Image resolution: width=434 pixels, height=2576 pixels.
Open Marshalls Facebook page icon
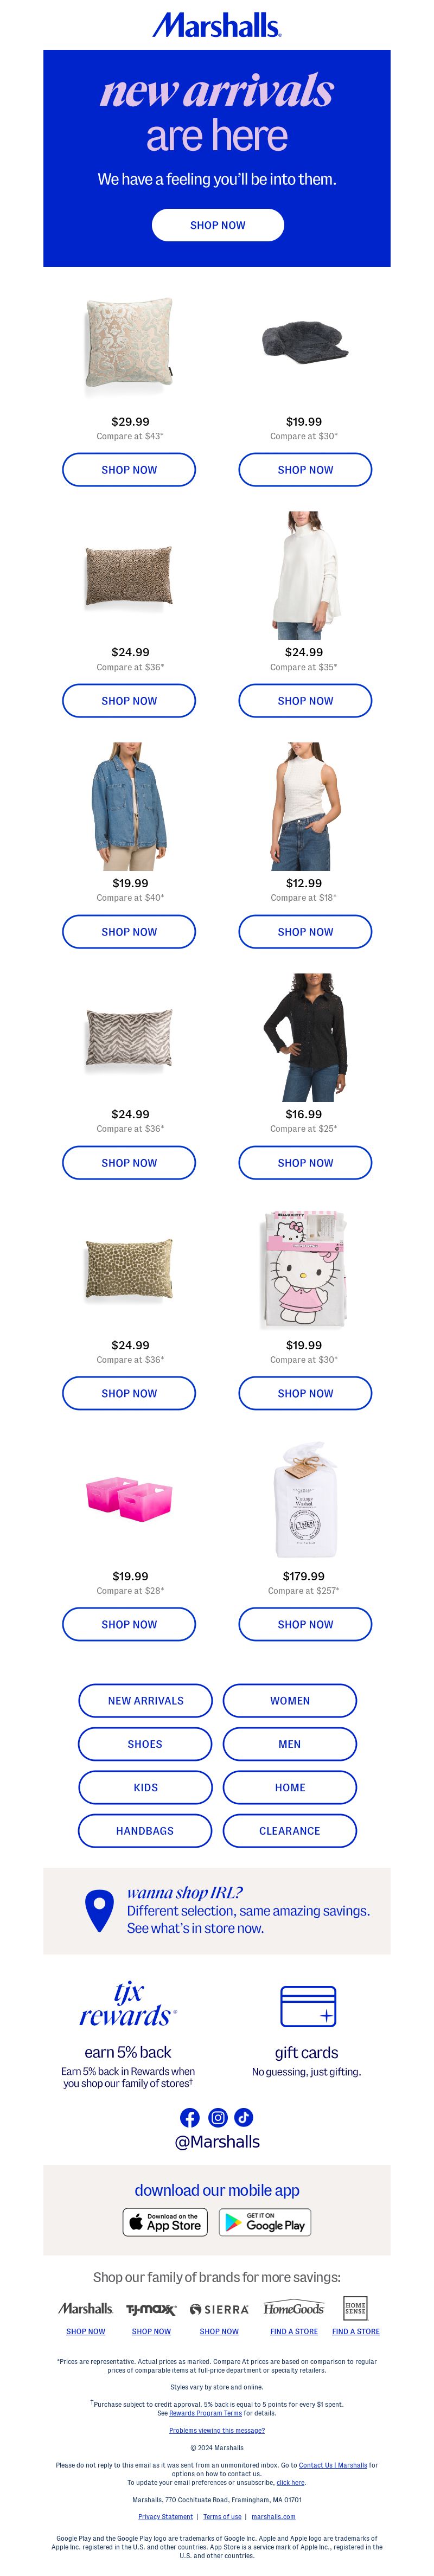[190, 2117]
